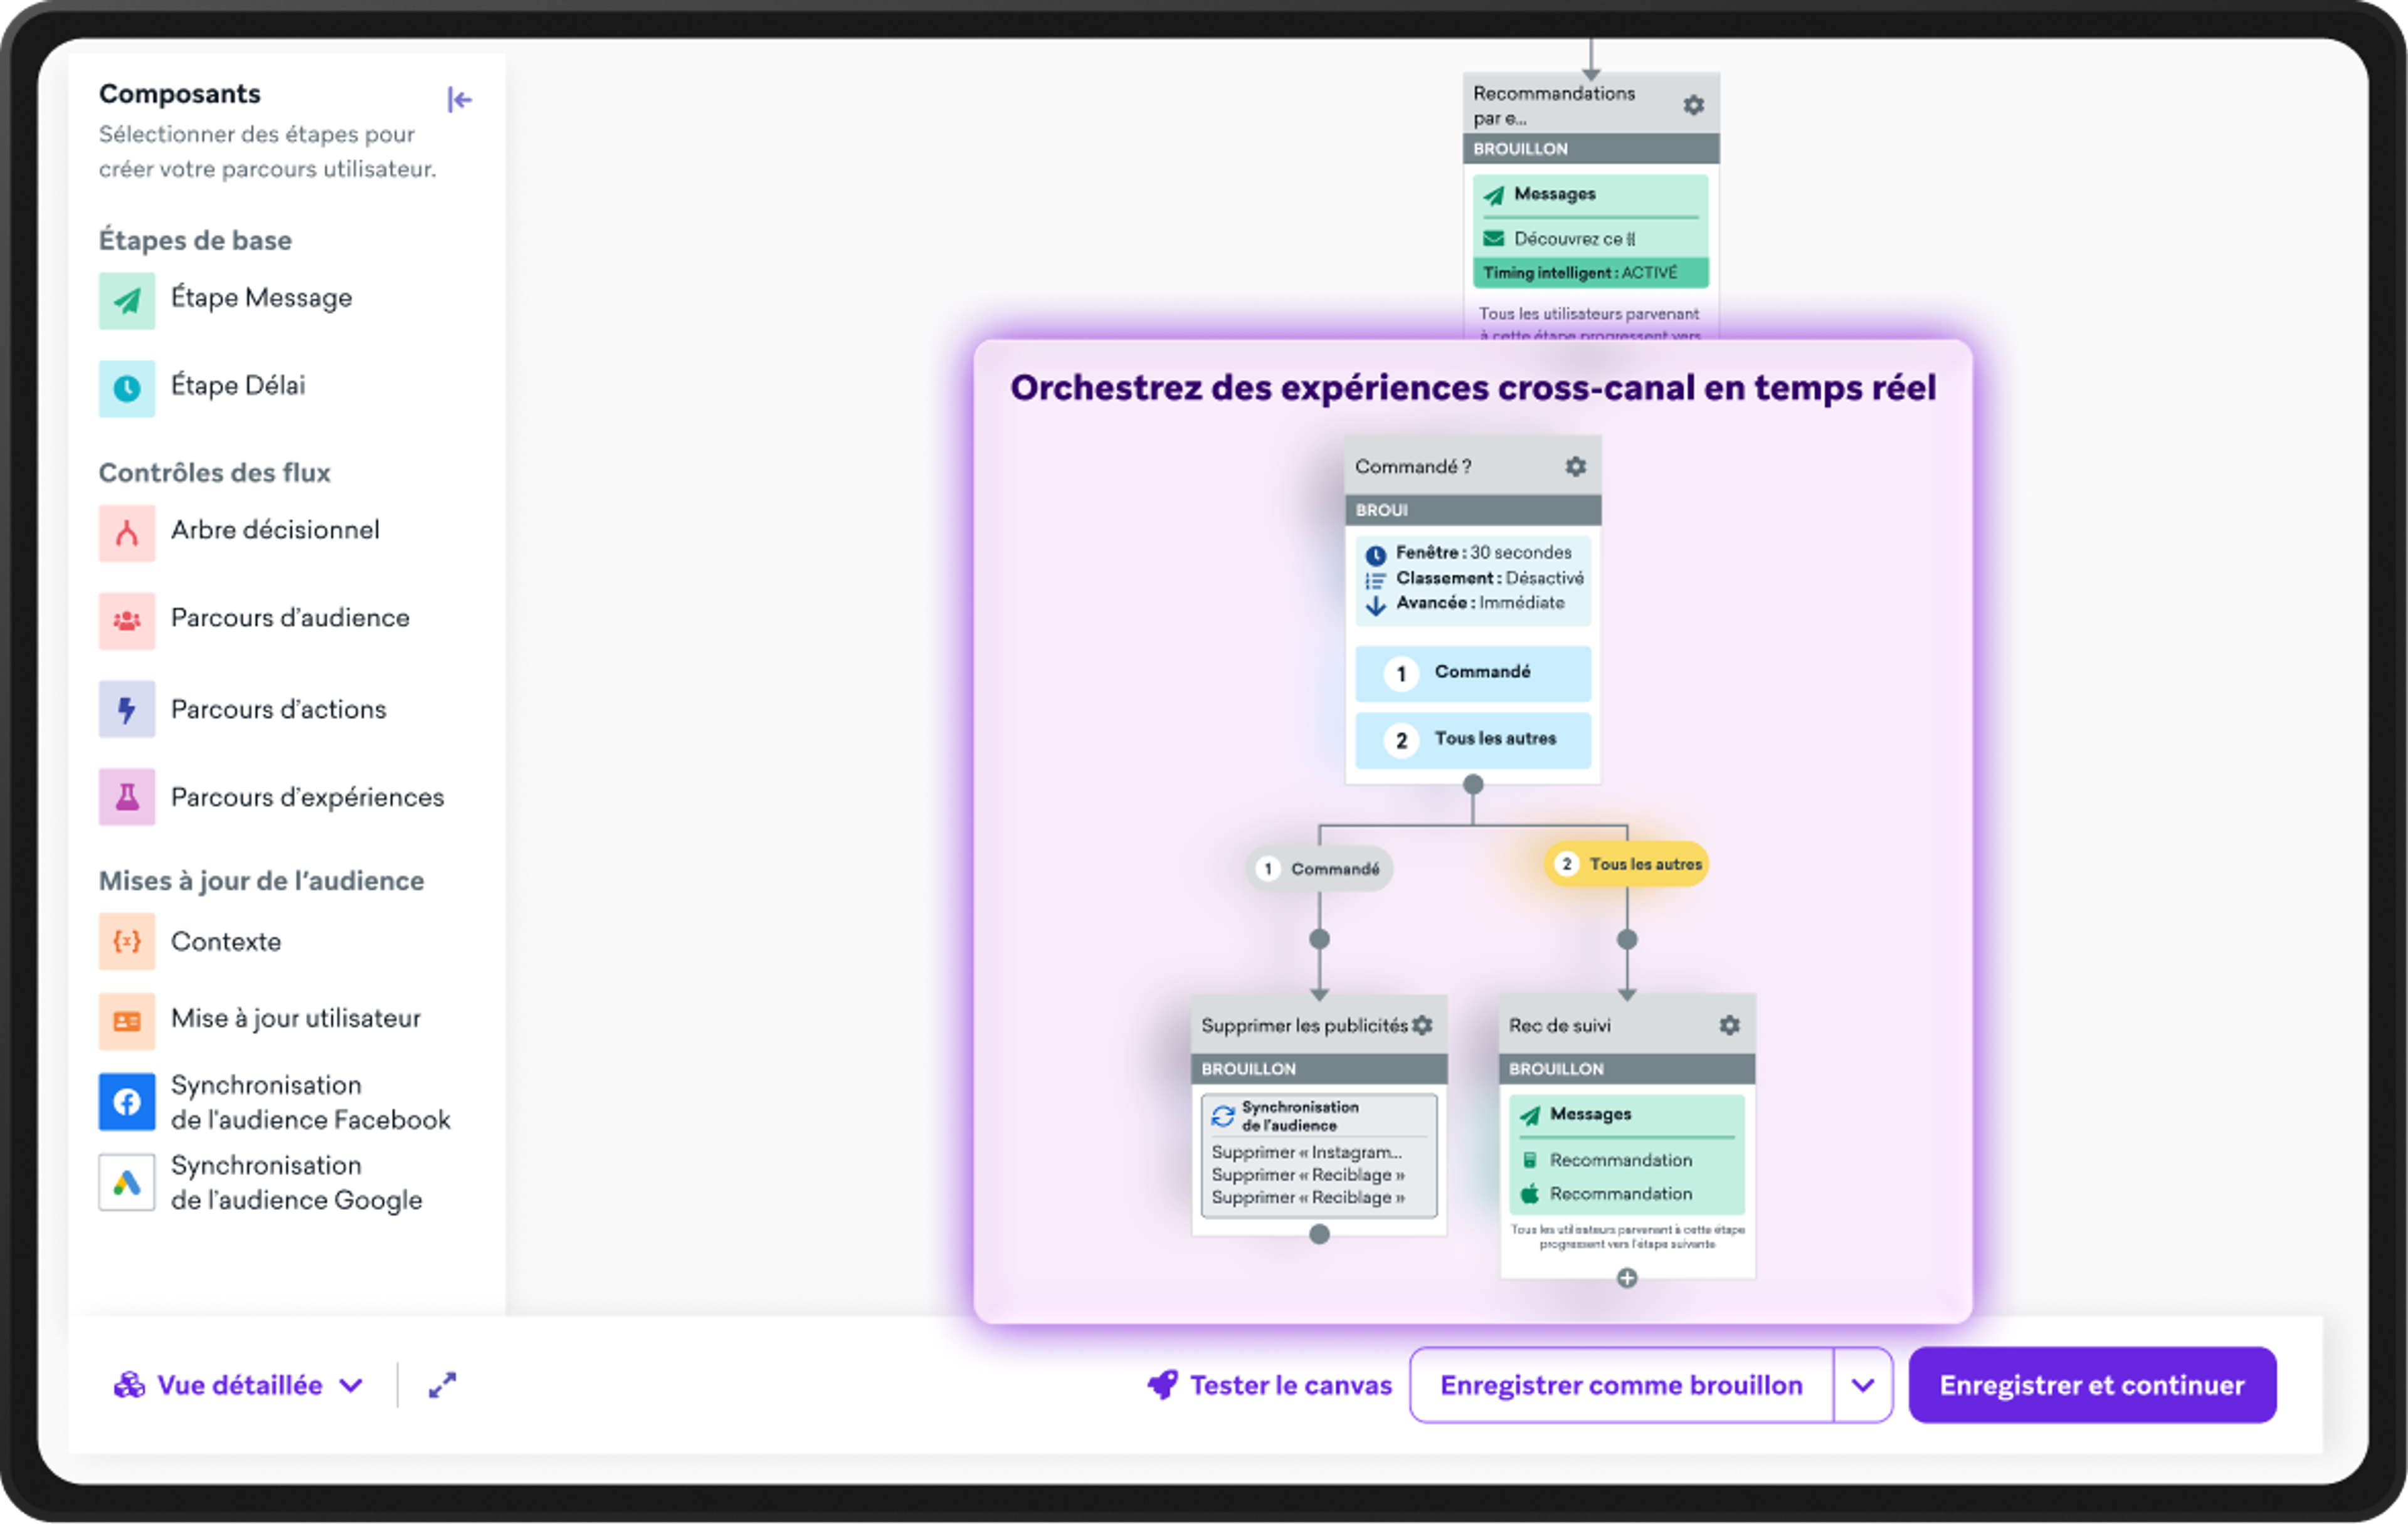Select the Parcours d'expériences flask icon
2408x1524 pixels.
[127, 797]
